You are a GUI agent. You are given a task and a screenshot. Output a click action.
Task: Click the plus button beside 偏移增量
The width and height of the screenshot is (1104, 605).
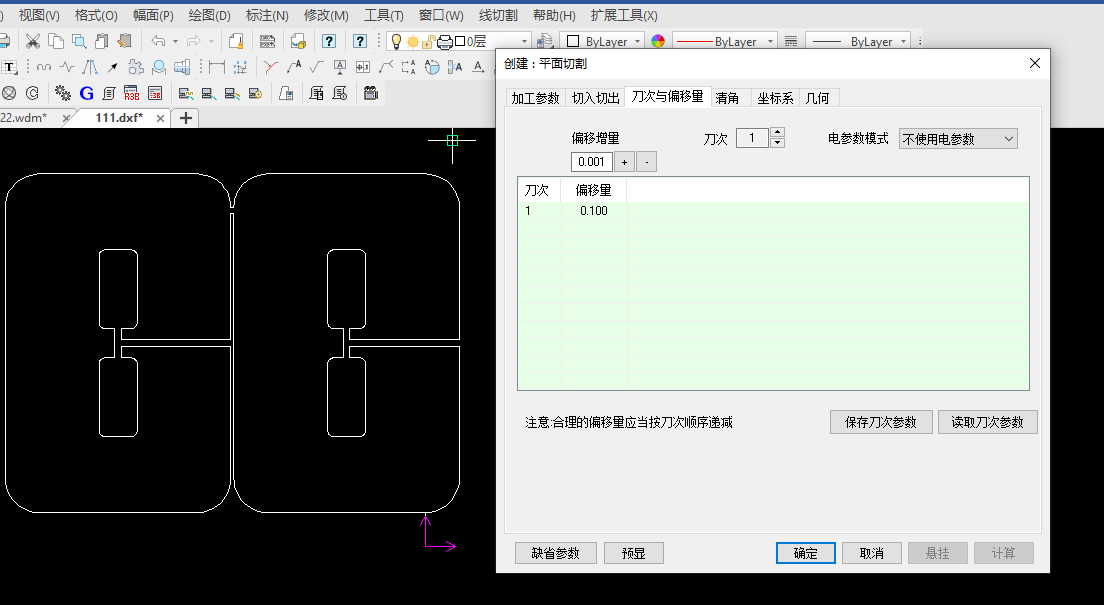point(624,162)
